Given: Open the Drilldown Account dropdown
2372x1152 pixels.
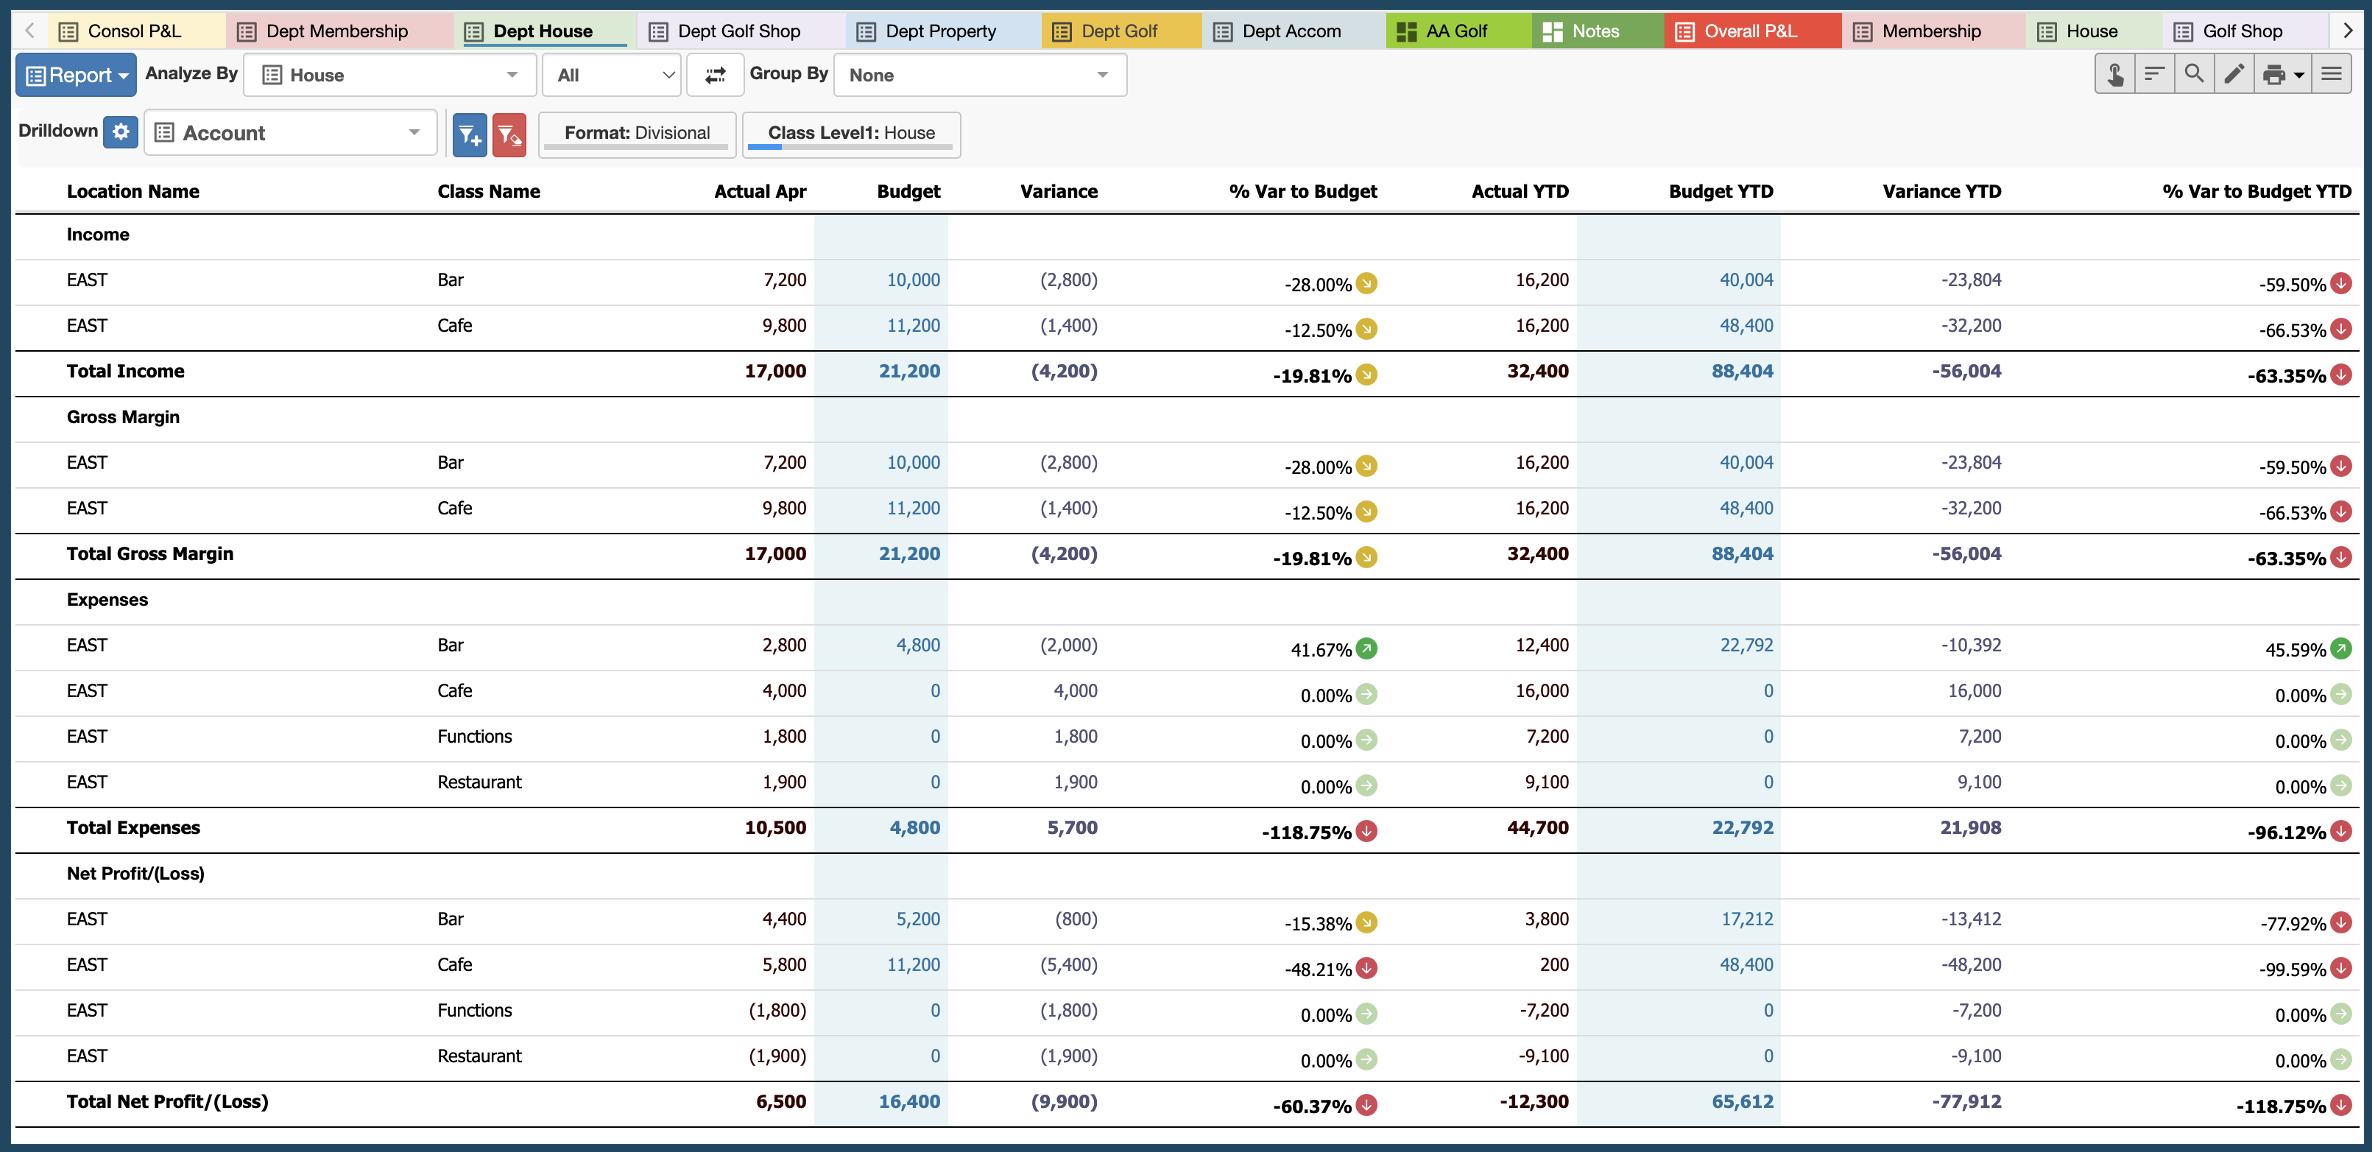Looking at the screenshot, I should (x=291, y=133).
